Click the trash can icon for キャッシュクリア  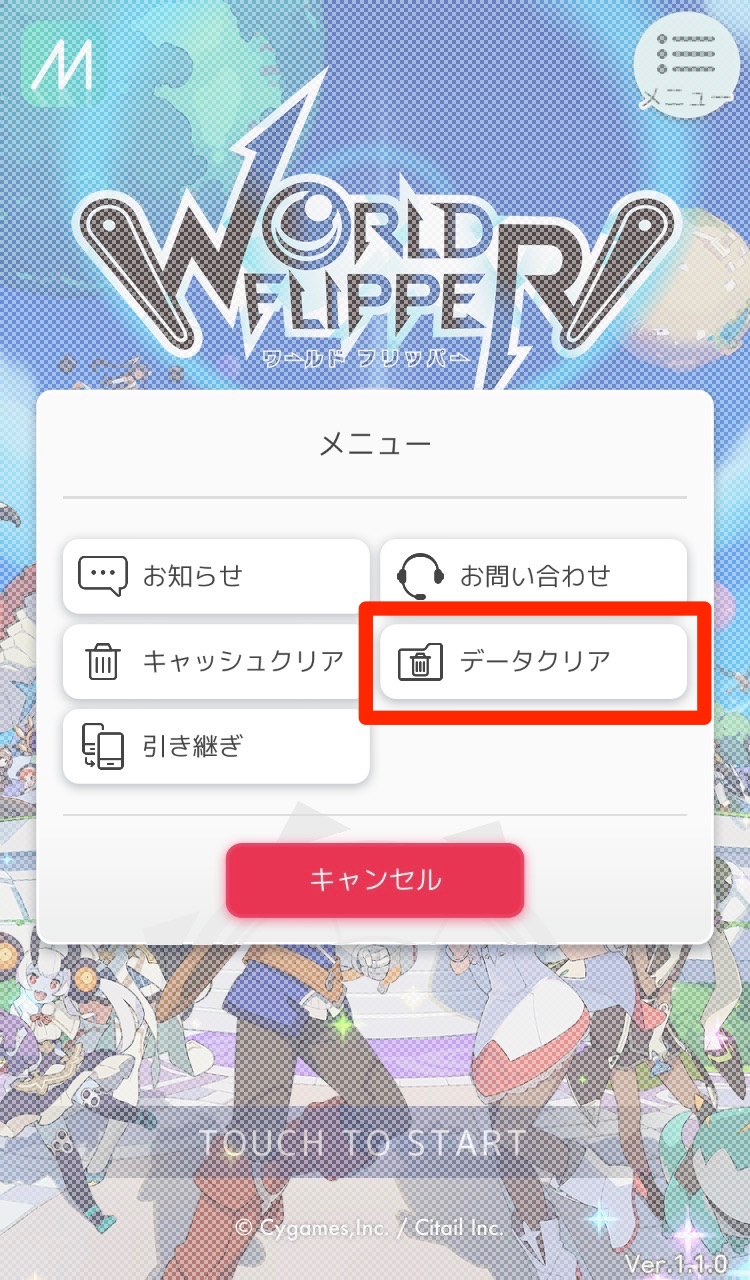(103, 661)
